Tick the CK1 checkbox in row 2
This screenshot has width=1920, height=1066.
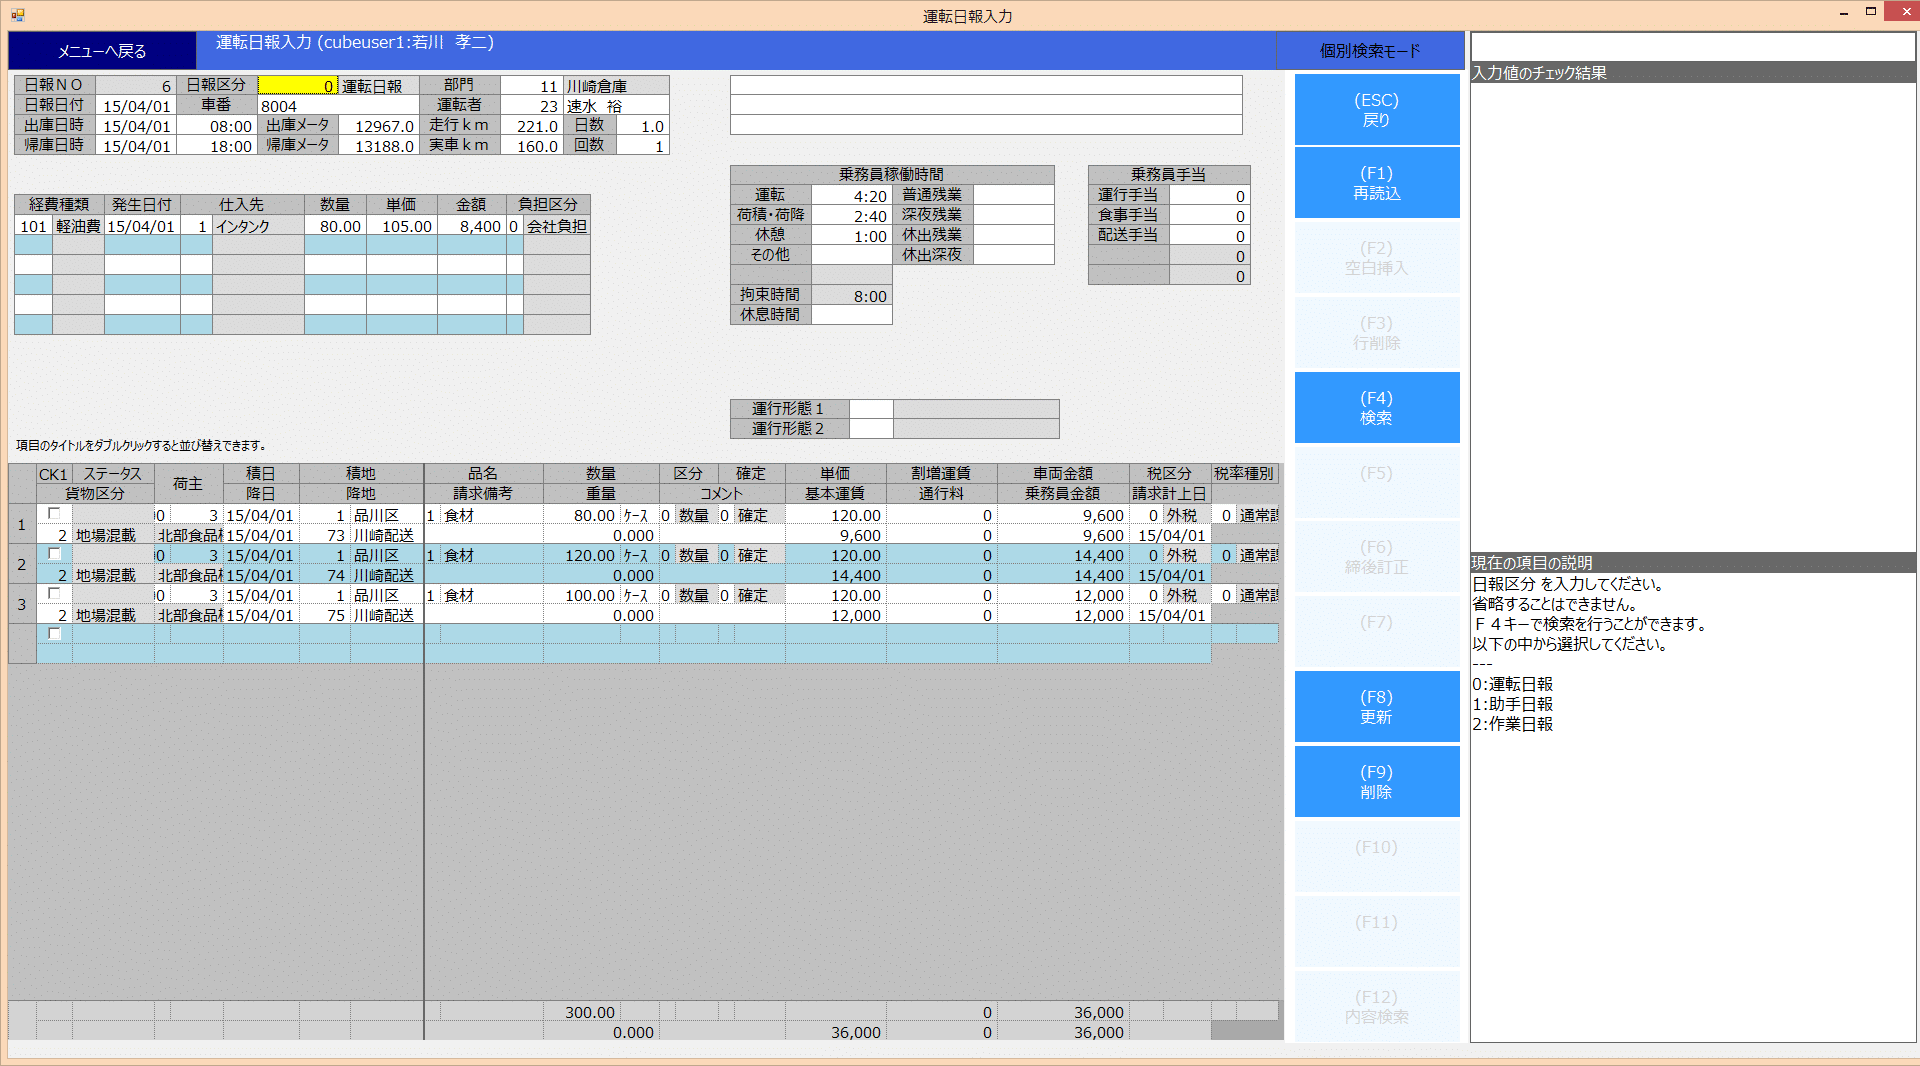55,554
